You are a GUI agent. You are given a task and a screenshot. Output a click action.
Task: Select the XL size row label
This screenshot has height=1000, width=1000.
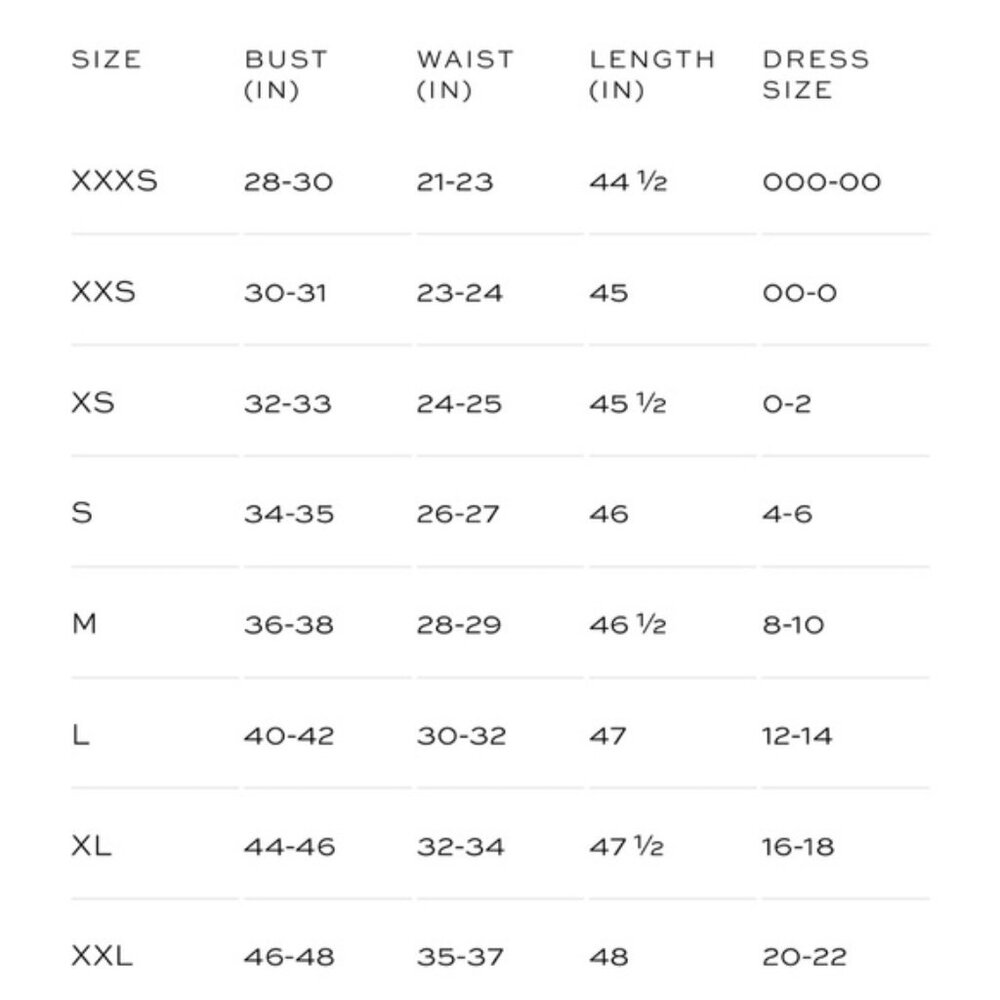pos(91,846)
